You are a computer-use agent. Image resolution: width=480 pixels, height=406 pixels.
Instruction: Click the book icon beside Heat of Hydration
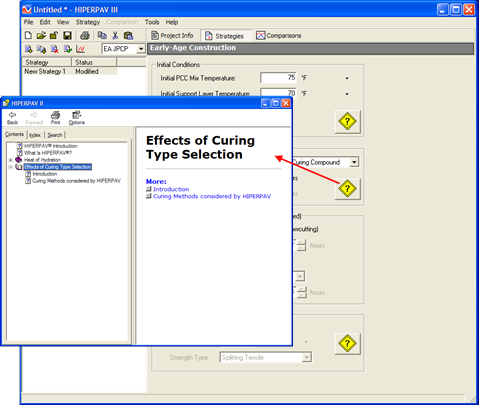pyautogui.click(x=19, y=160)
